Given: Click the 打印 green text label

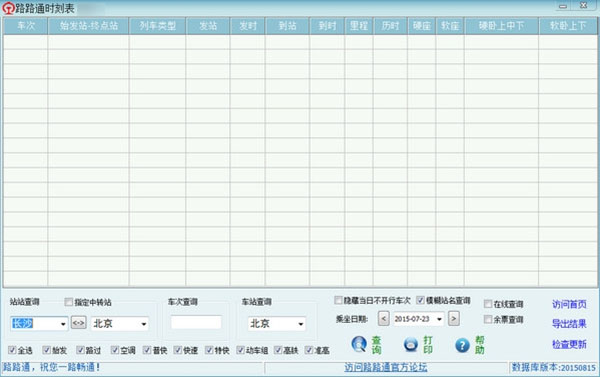Looking at the screenshot, I should (428, 345).
